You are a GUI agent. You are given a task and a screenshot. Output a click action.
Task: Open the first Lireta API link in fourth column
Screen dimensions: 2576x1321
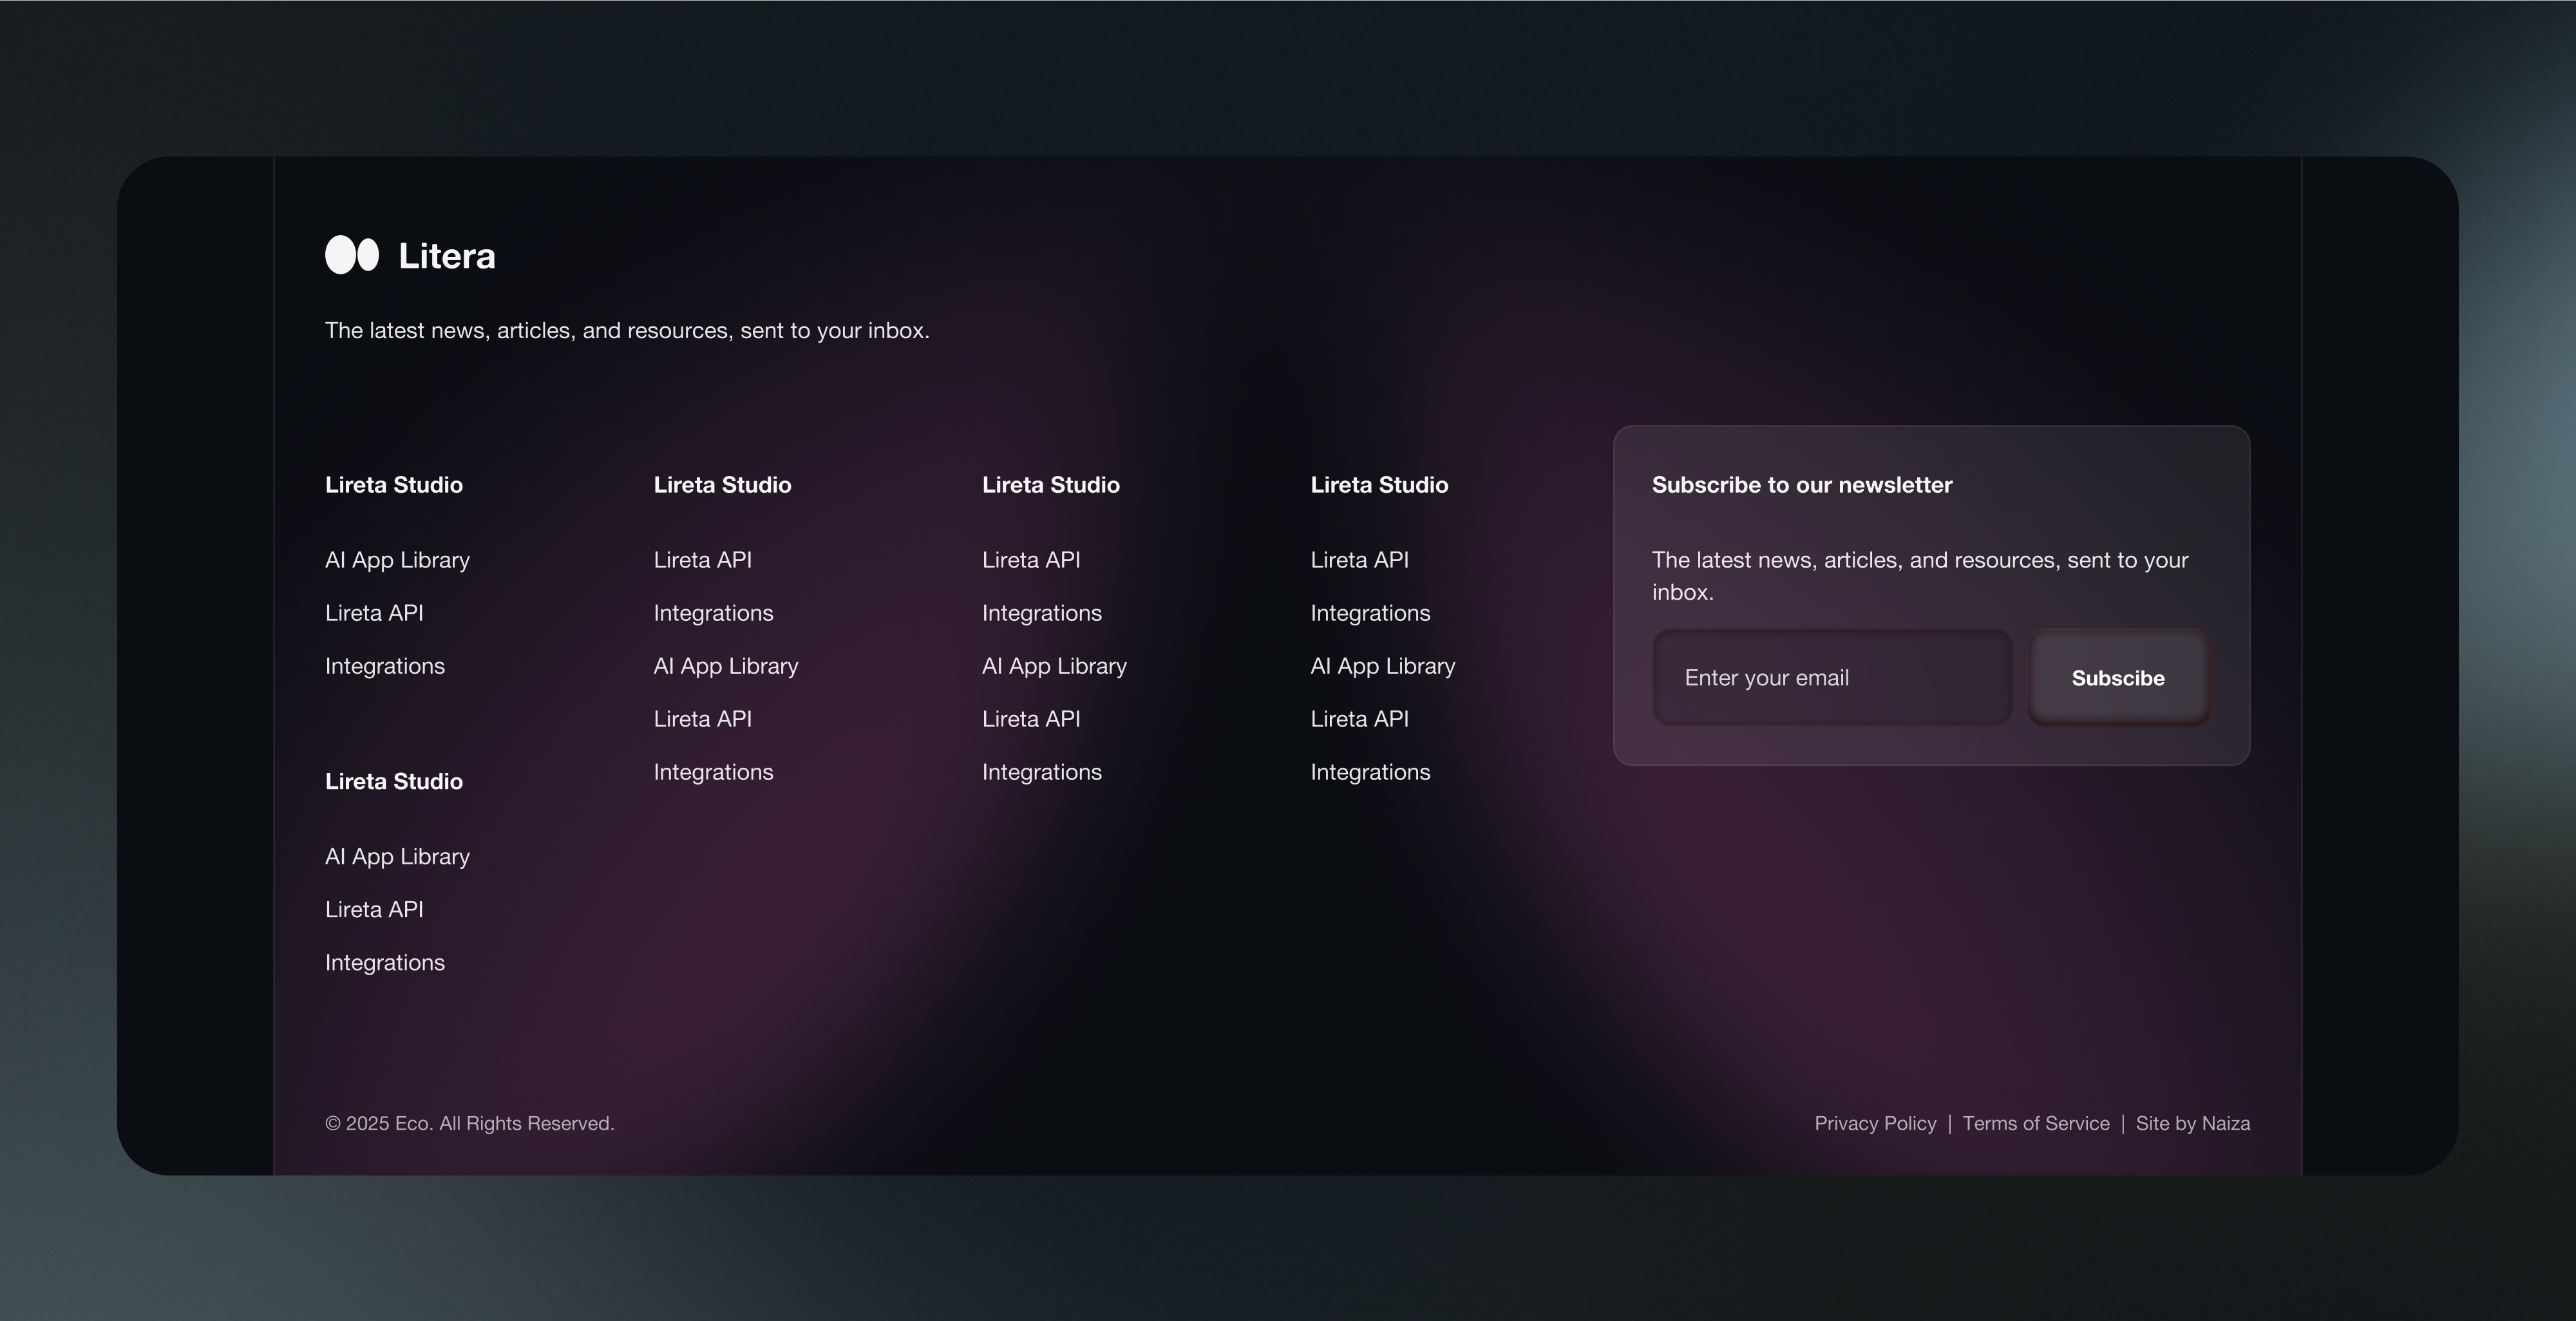1359,560
